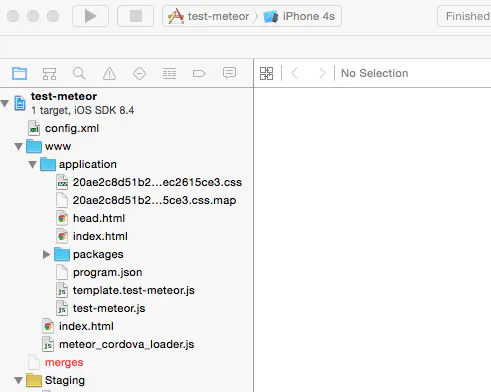491x392 pixels.
Task: Open the Find navigator magnifier icon
Action: click(x=79, y=73)
